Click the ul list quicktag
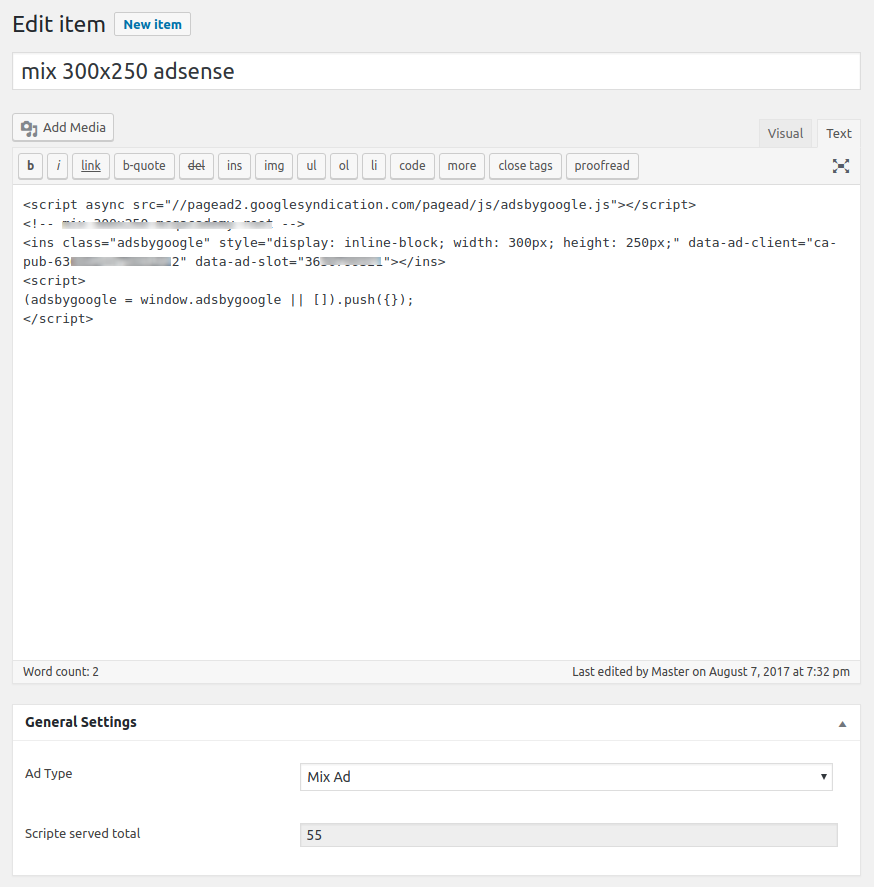874x887 pixels. click(311, 166)
